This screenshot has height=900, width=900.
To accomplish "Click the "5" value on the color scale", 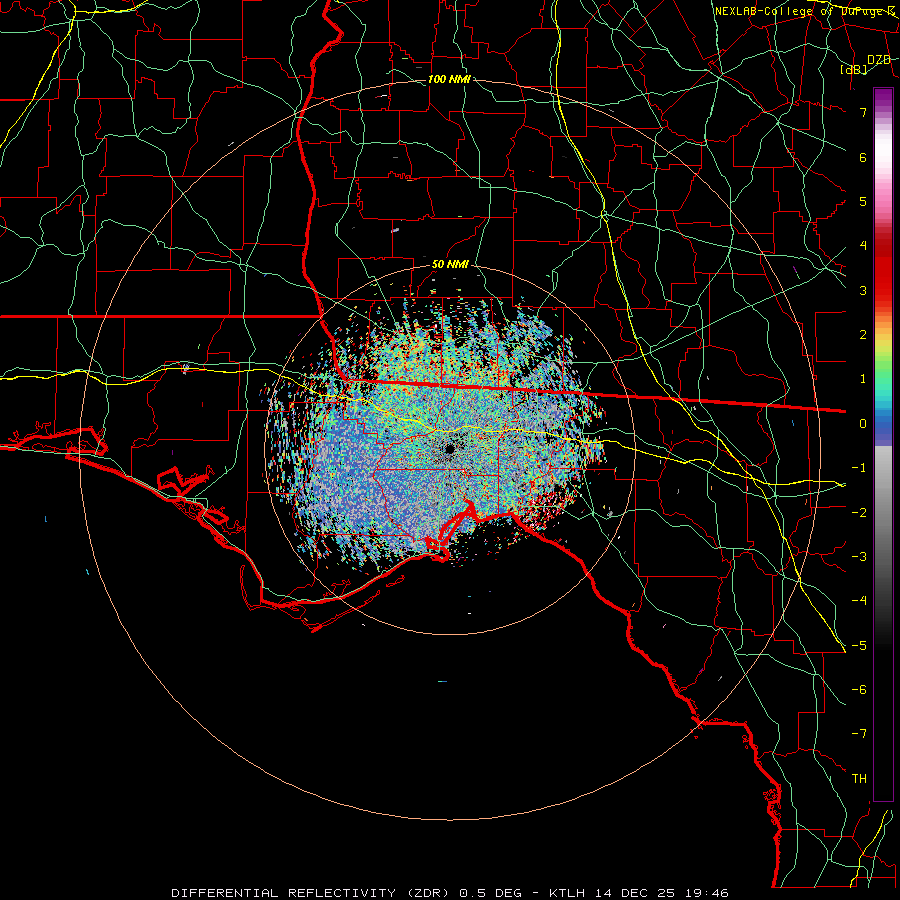I will (x=863, y=201).
